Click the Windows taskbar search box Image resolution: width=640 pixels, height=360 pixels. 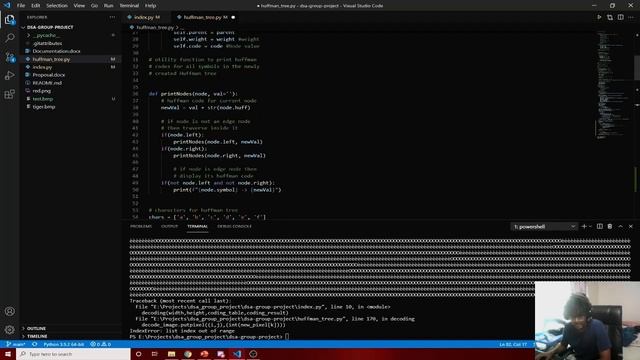point(73,354)
